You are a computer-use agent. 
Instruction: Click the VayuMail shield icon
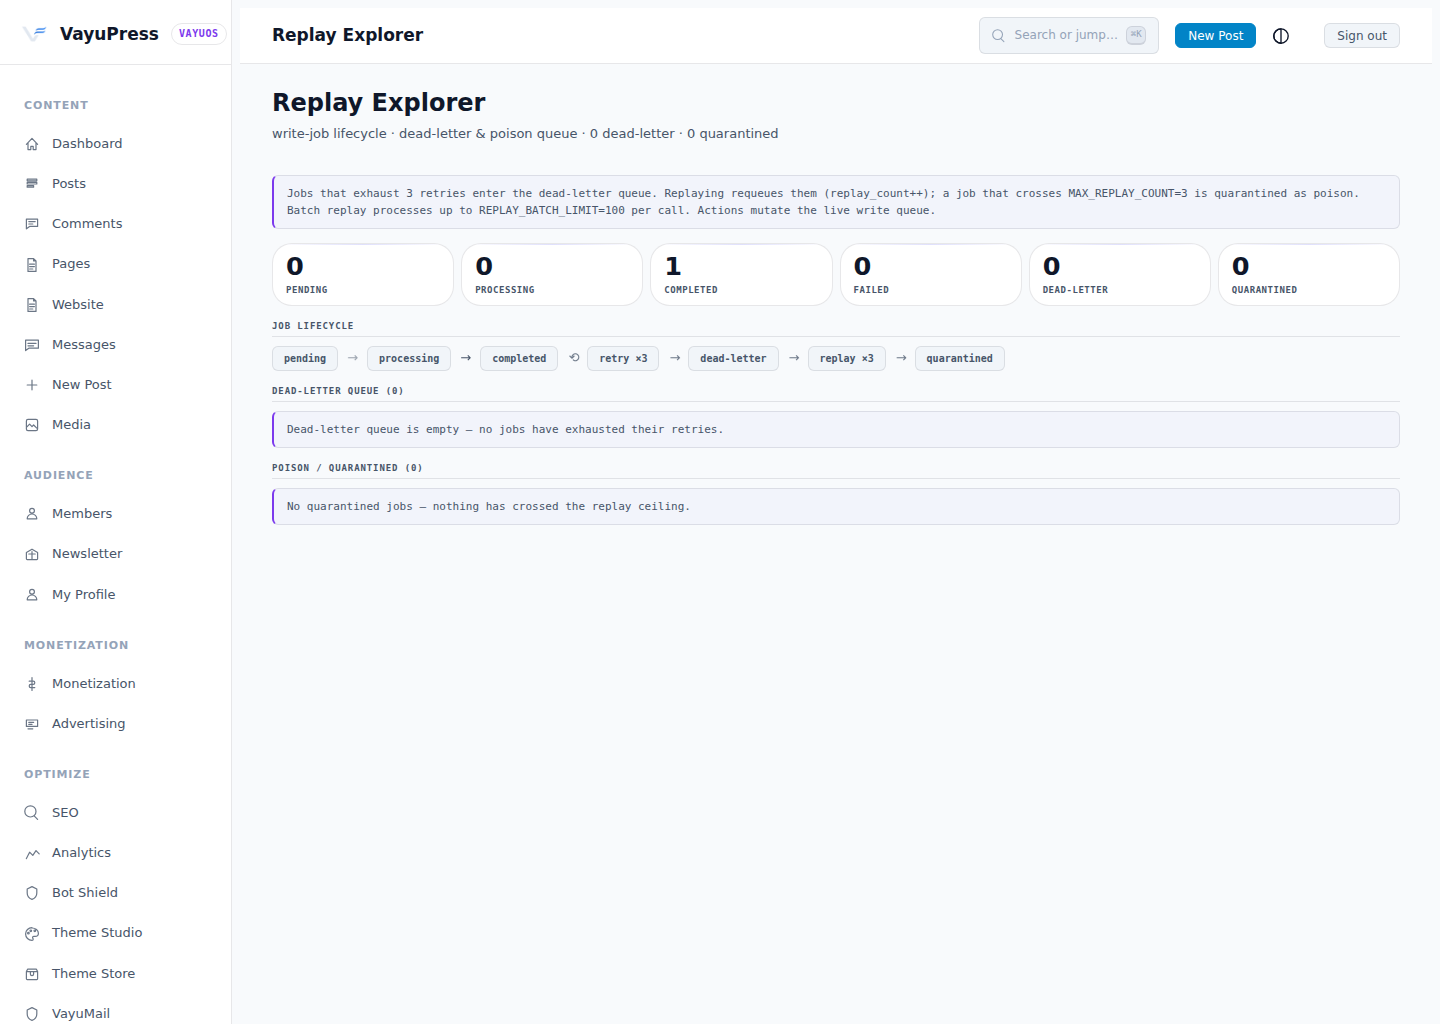pos(32,1014)
